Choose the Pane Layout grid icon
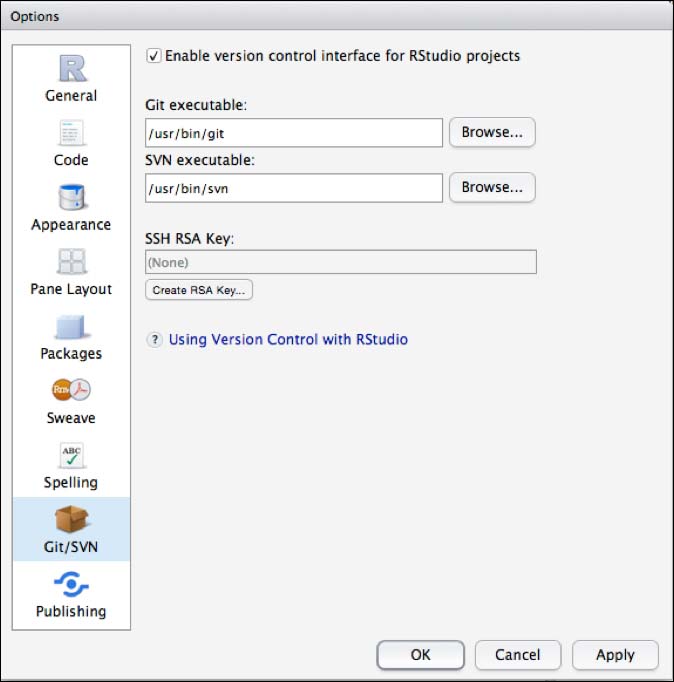674x682 pixels. pyautogui.click(x=72, y=261)
